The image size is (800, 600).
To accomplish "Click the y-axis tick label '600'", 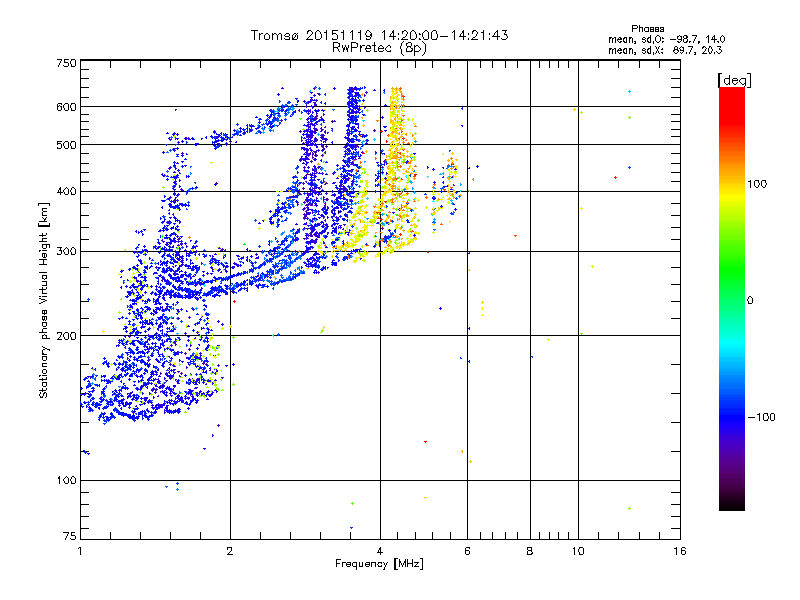I will (67, 107).
